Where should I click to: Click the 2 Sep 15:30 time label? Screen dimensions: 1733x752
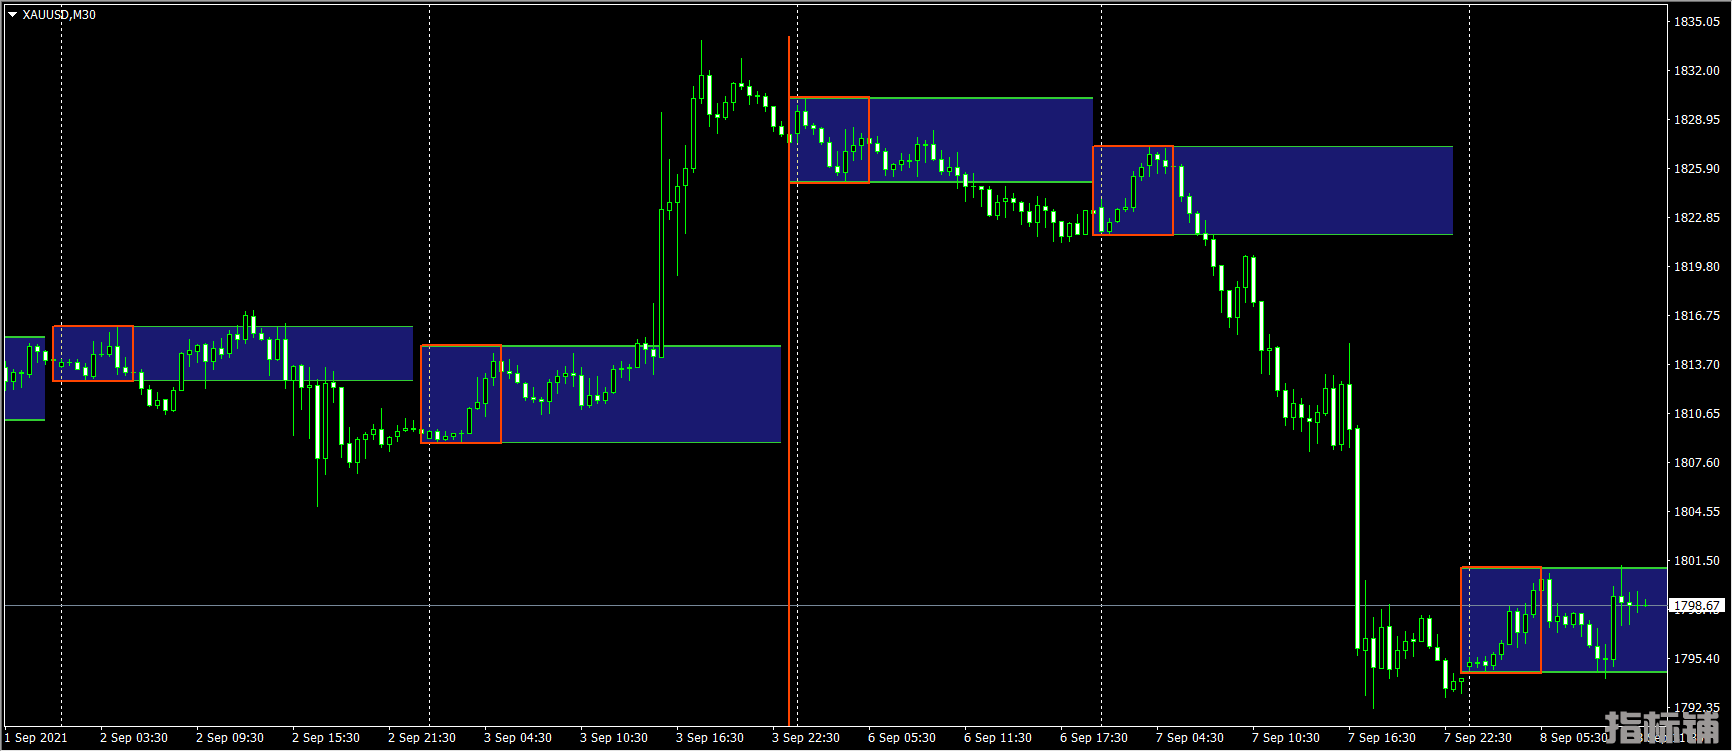pos(326,738)
